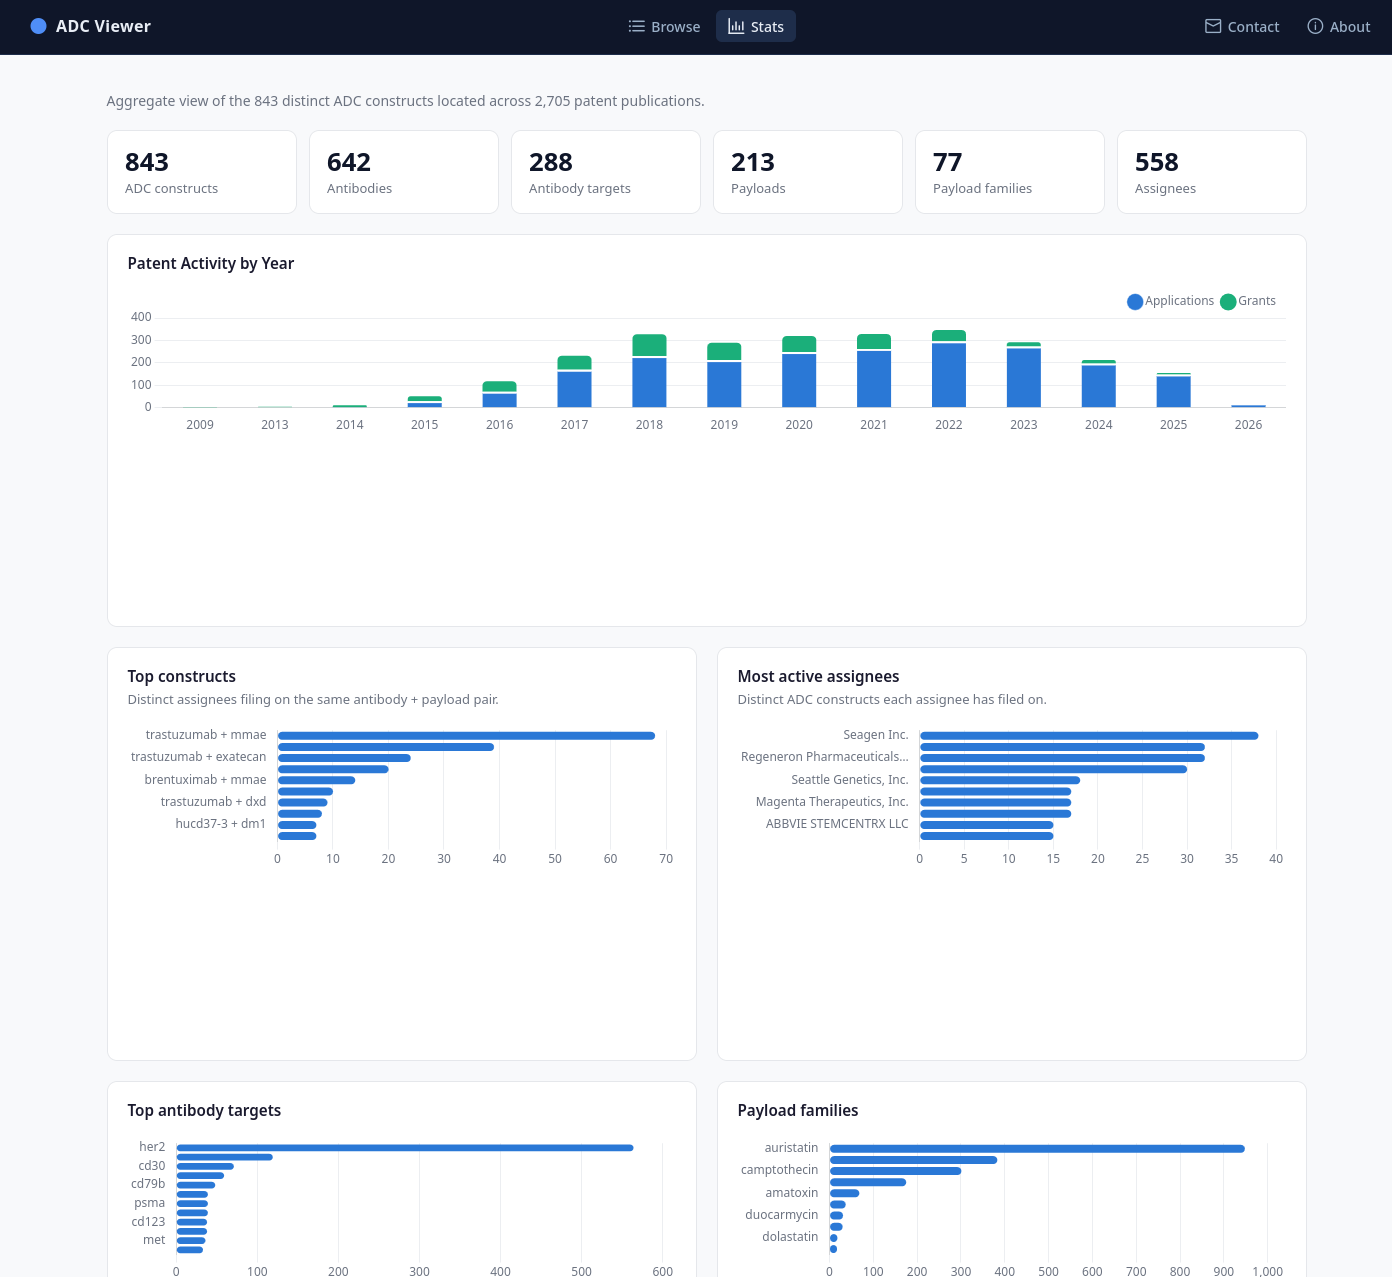Click the Regeneron Pharmaceuticals label
The width and height of the screenshot is (1392, 1277).
825,757
